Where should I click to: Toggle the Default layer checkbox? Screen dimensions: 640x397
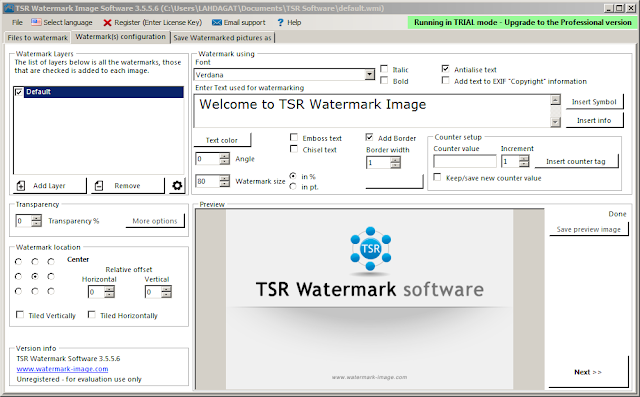(19, 92)
